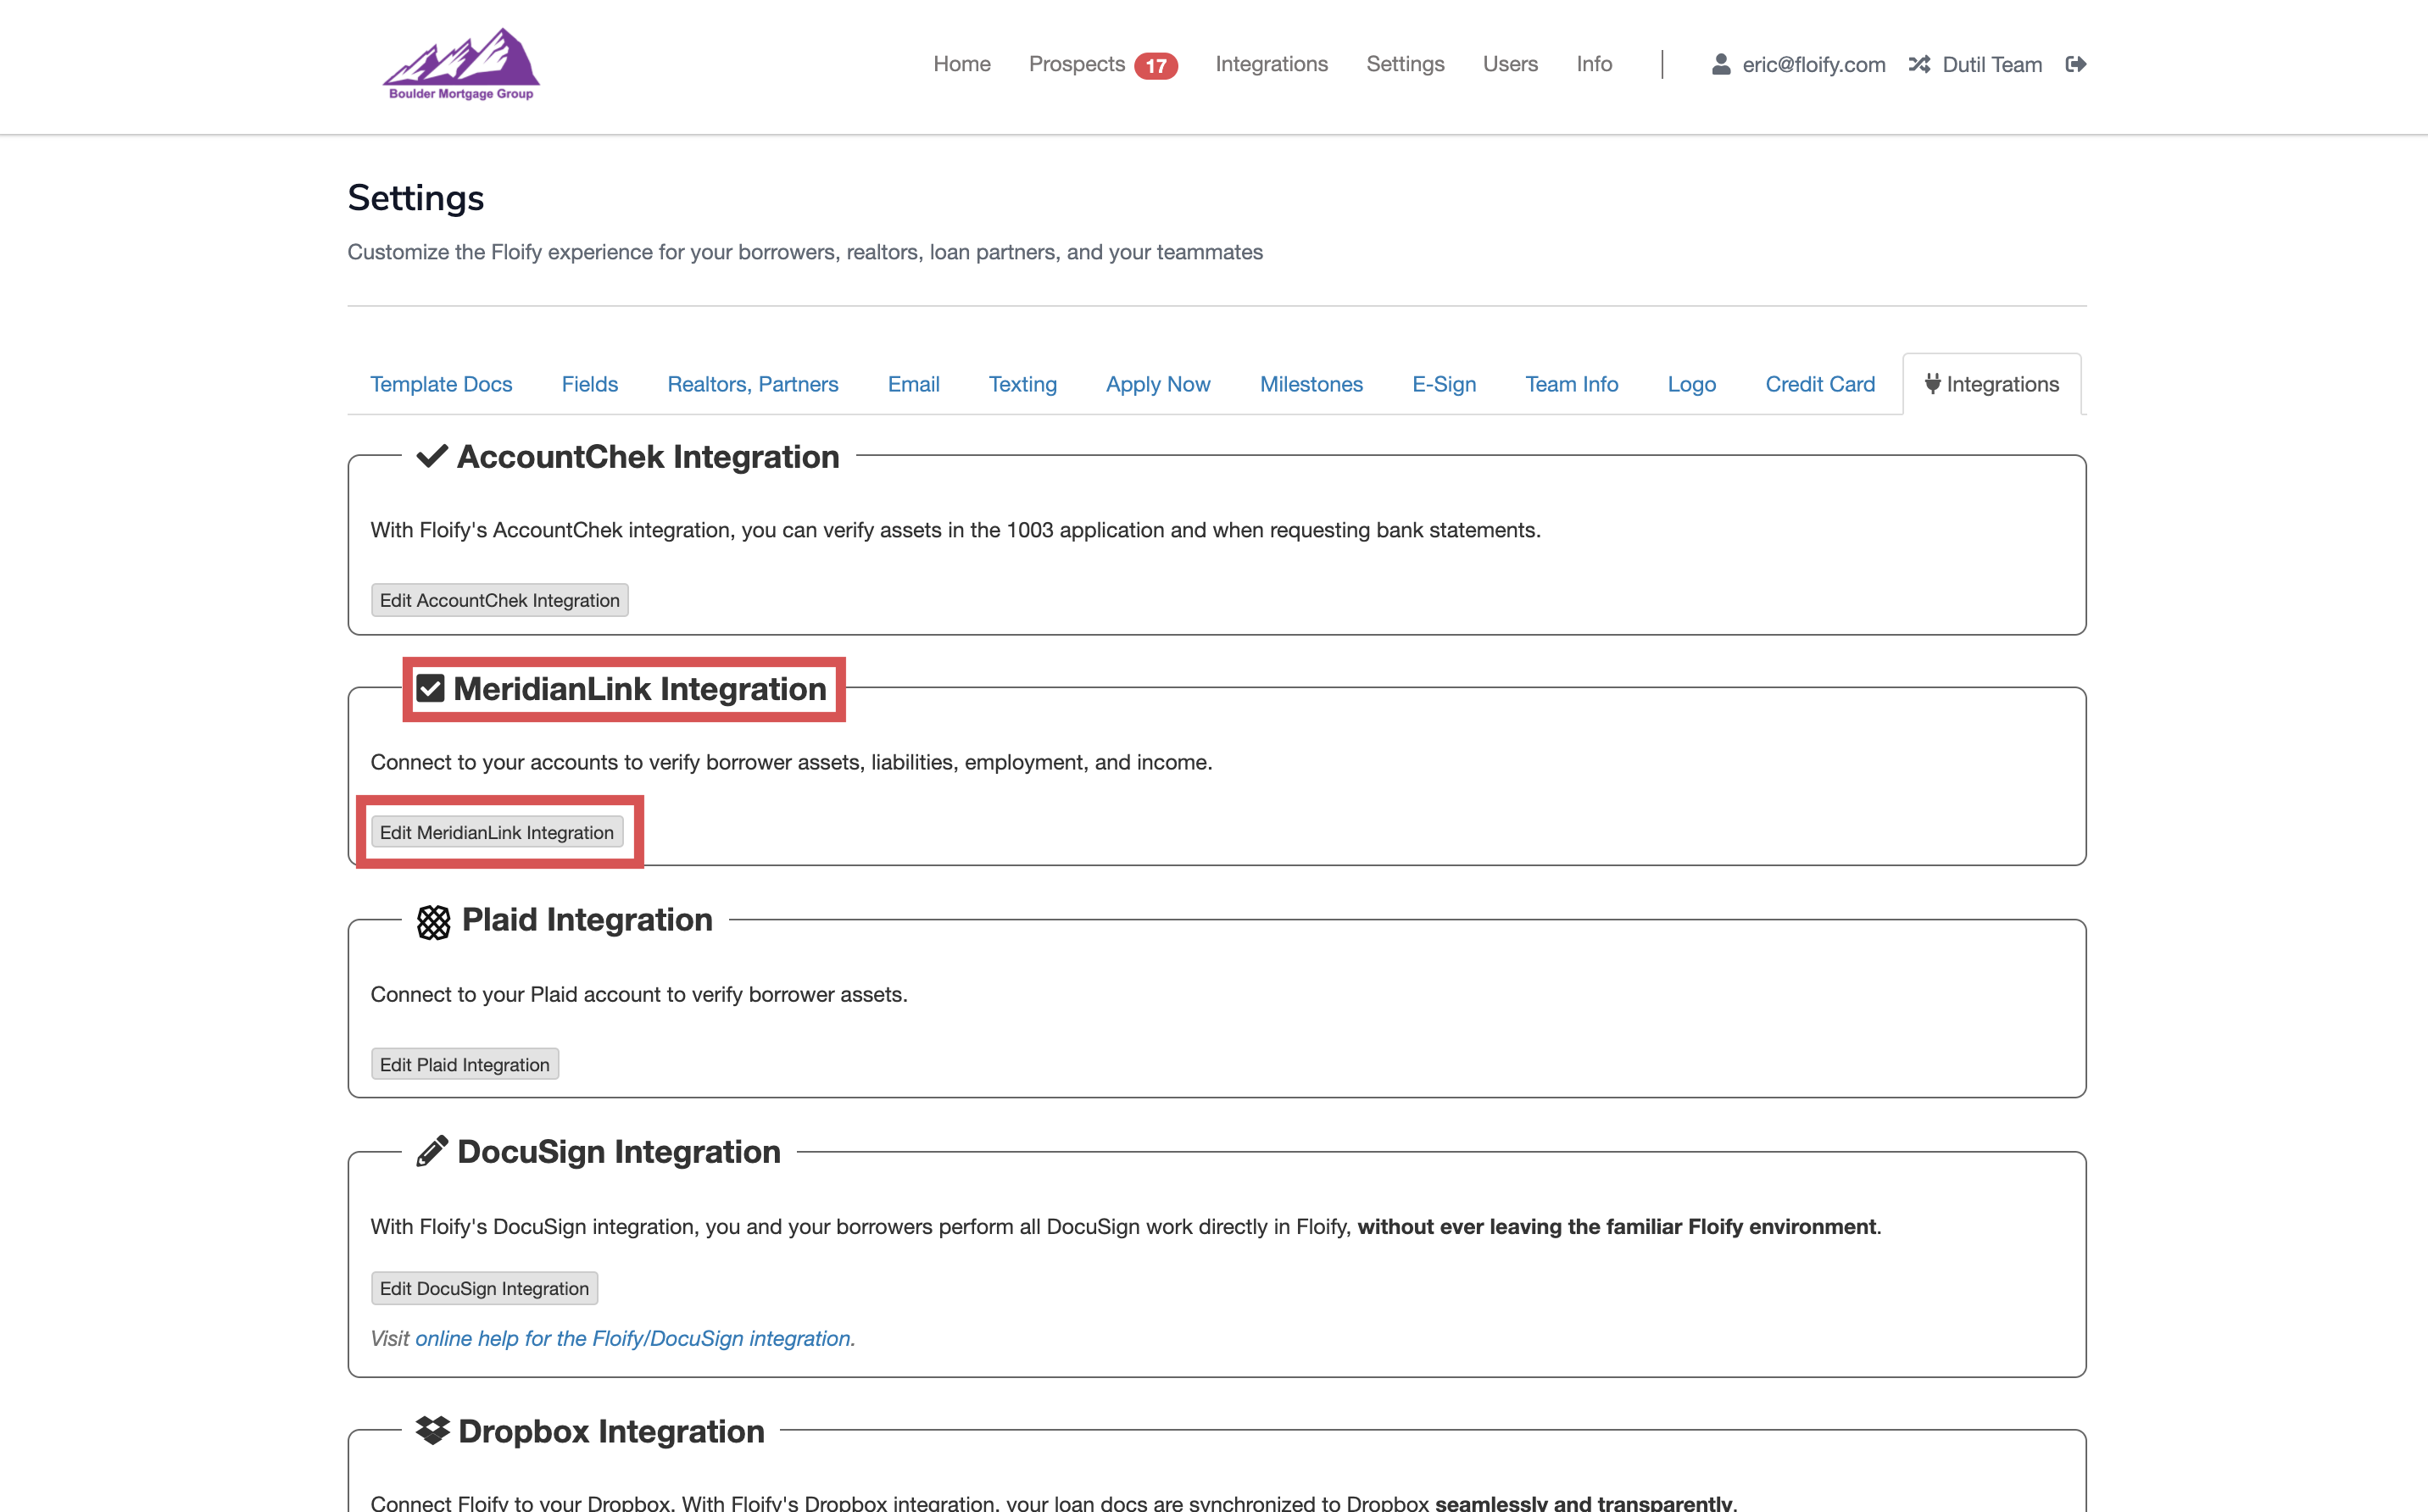This screenshot has width=2428, height=1512.
Task: Click Edit AccountChek Integration button
Action: (x=500, y=600)
